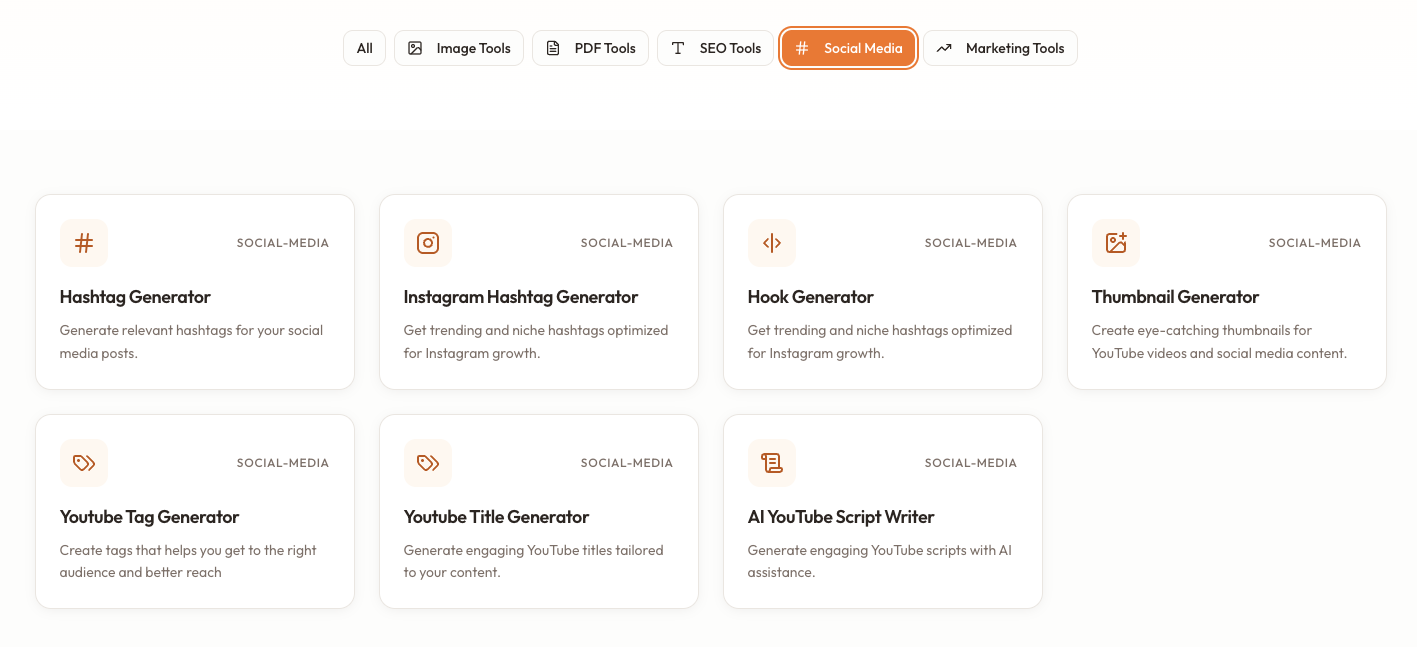Viewport: 1417px width, 647px height.
Task: Click SOCIAL-MEDIA label on AI YouTube Script Writer
Action: 971,463
